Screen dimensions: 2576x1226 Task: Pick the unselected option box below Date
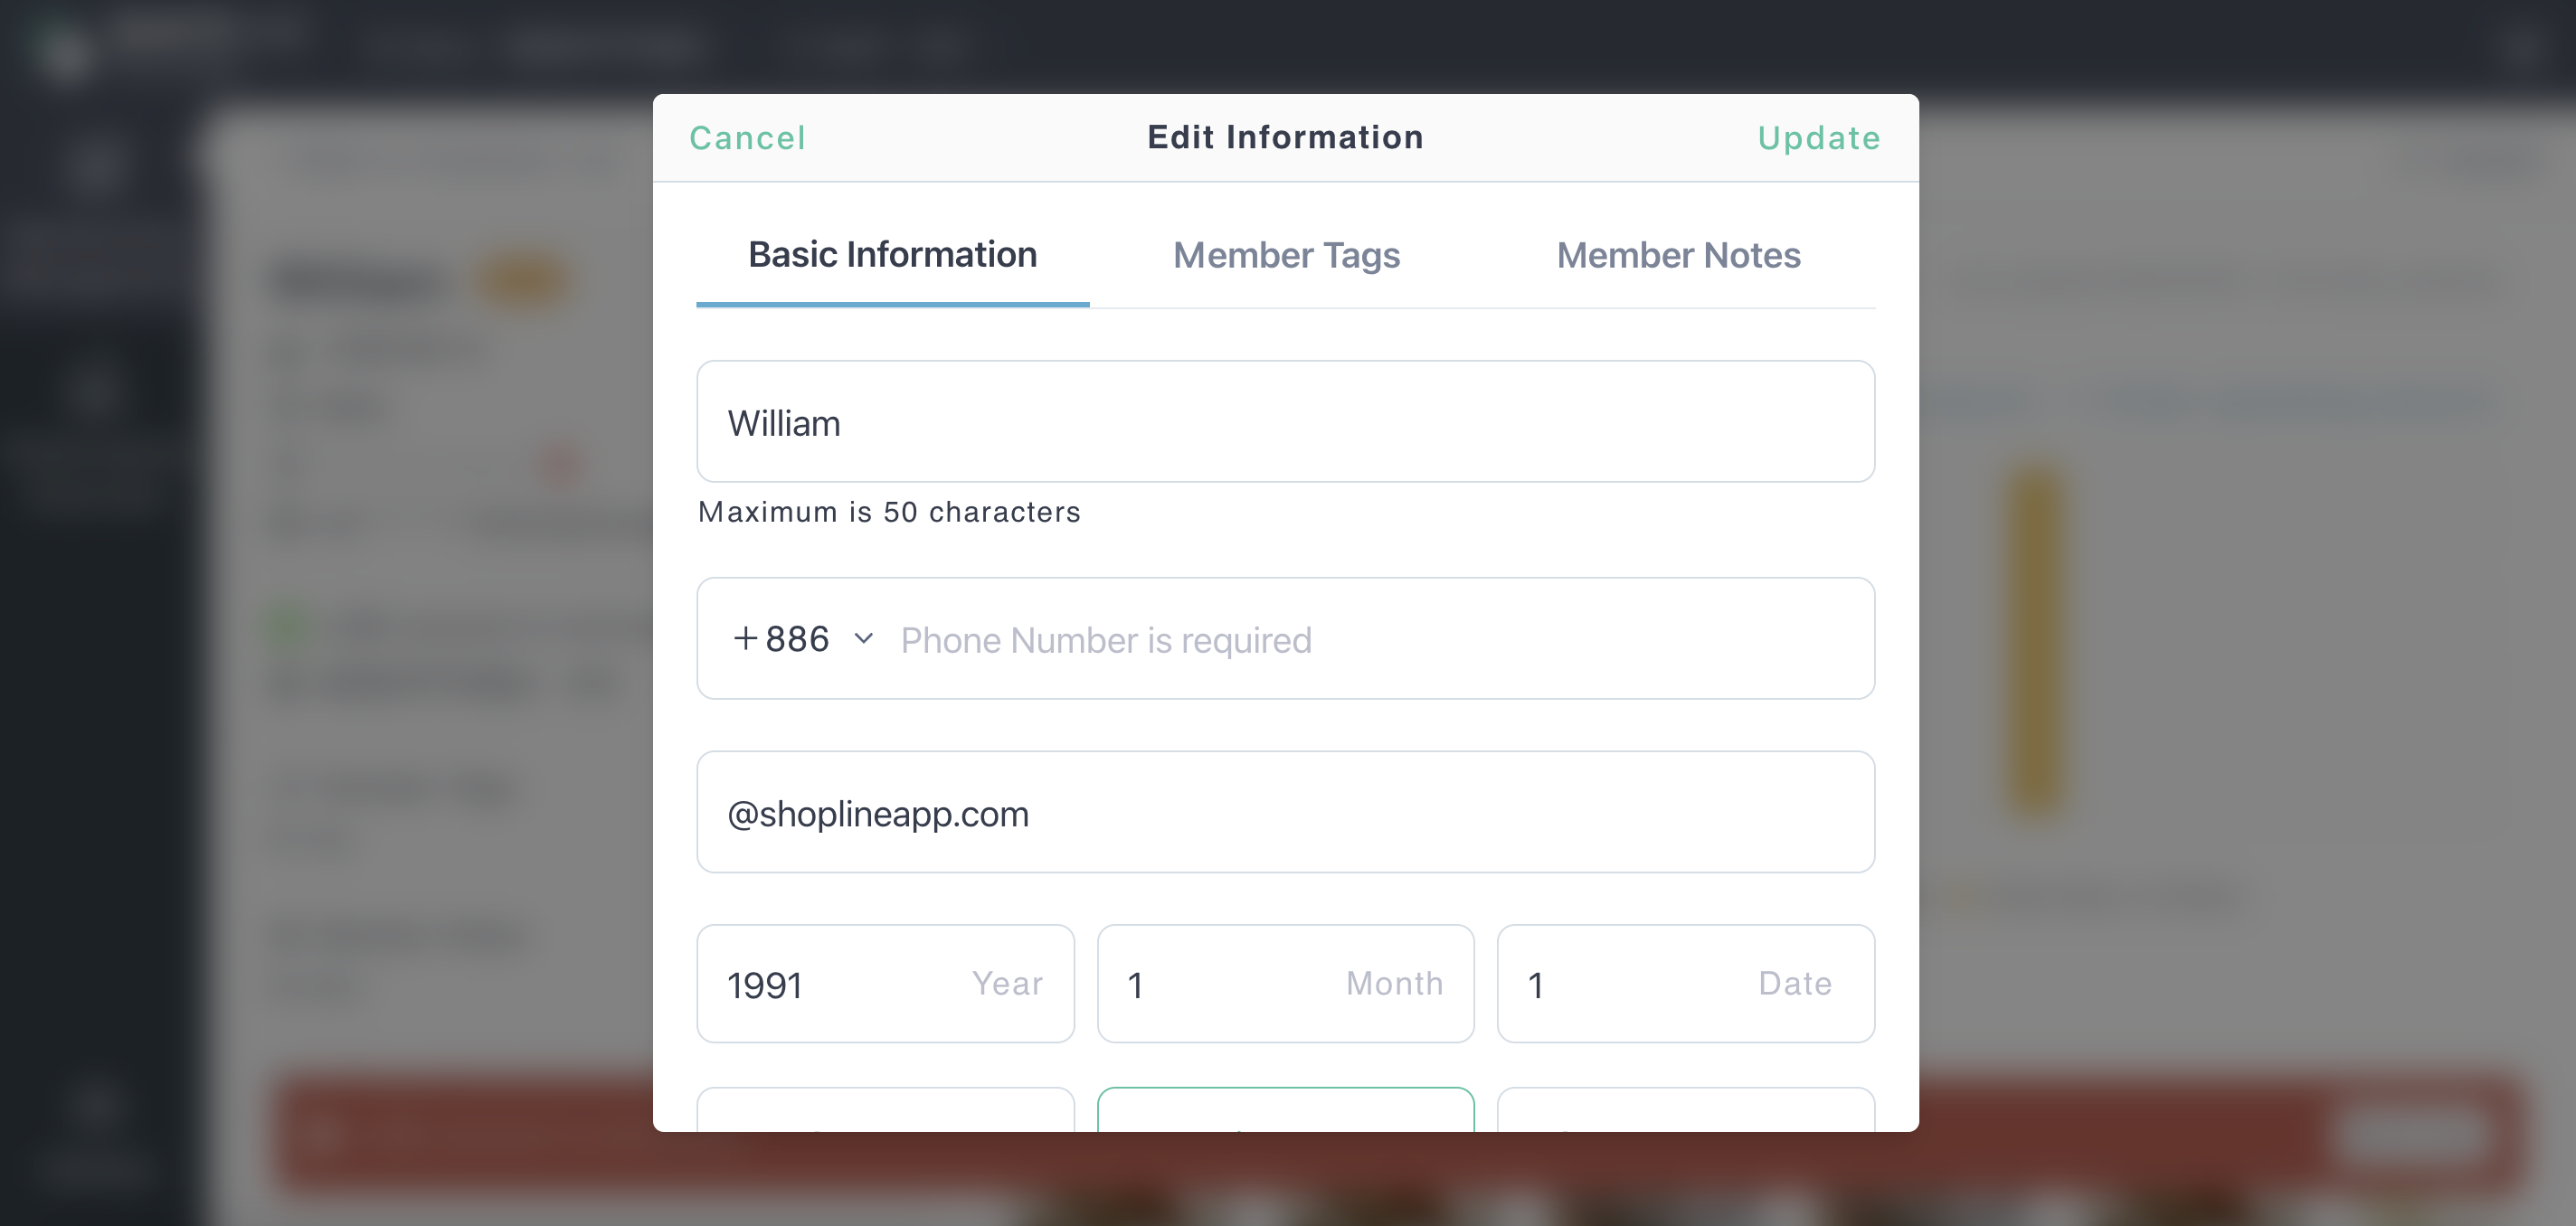click(1685, 1110)
